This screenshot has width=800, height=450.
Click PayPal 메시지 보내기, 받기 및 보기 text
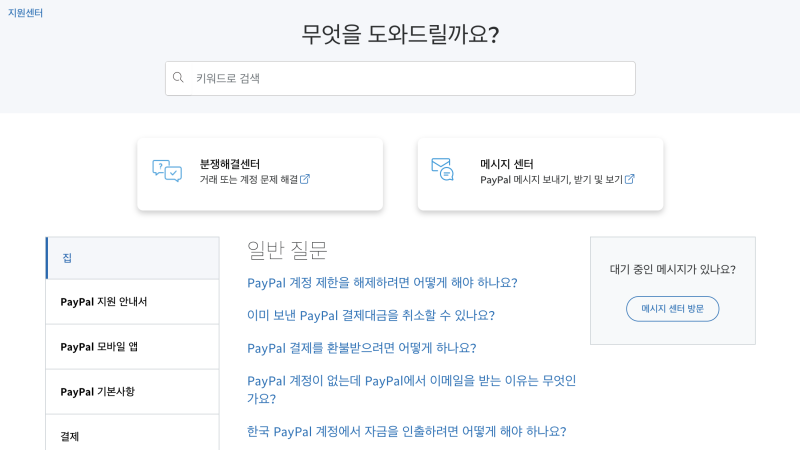[x=552, y=180]
